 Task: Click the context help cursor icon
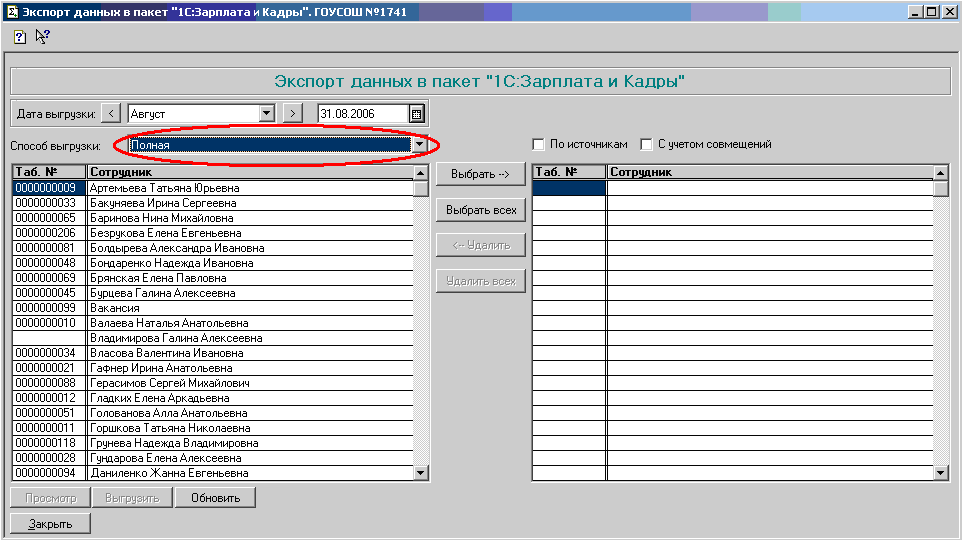(42, 37)
